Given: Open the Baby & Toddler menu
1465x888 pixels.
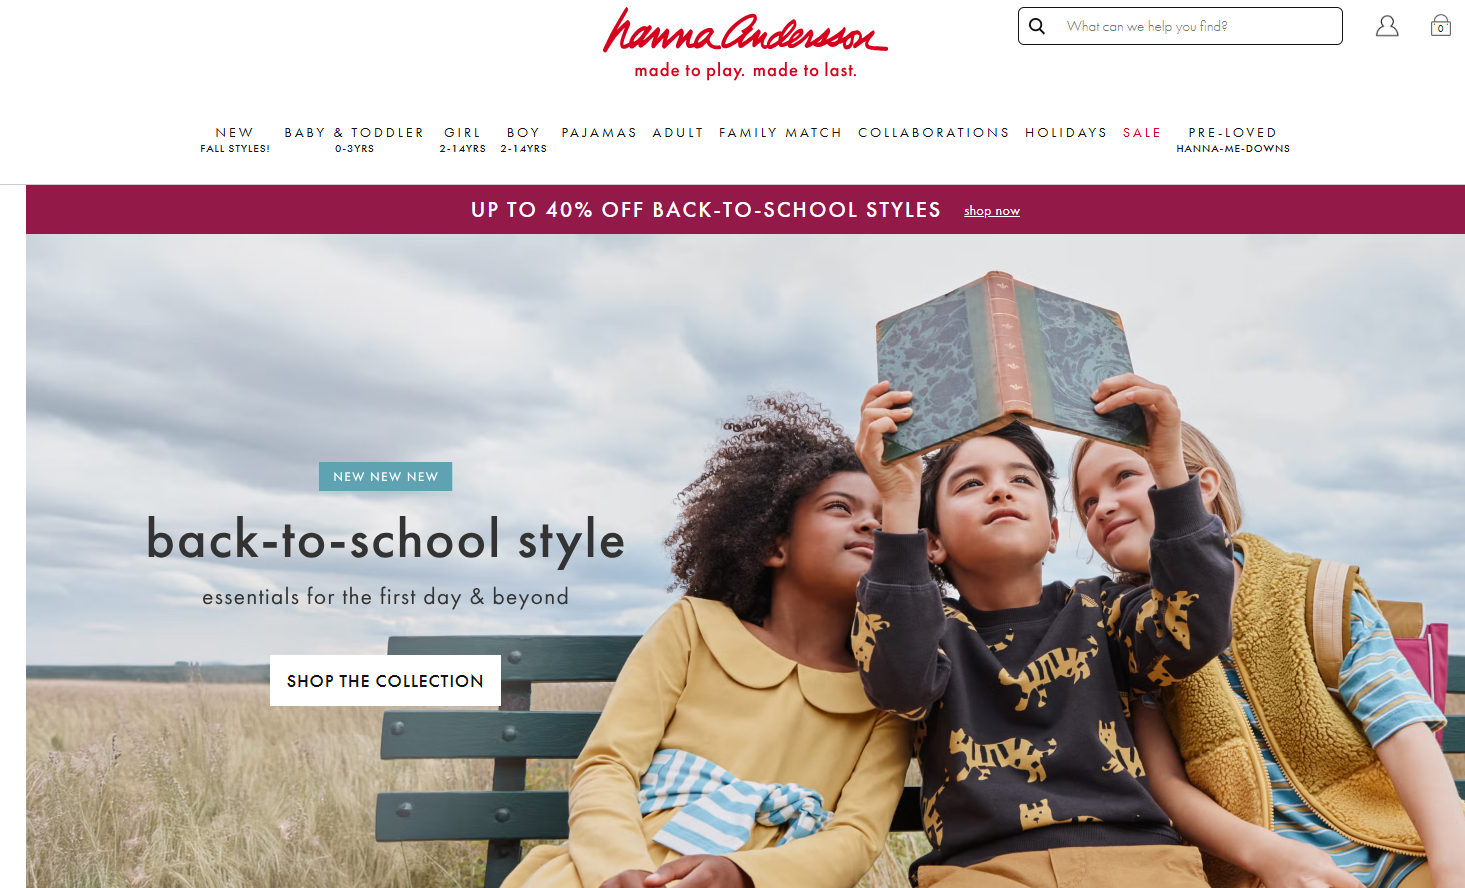Looking at the screenshot, I should pos(354,140).
